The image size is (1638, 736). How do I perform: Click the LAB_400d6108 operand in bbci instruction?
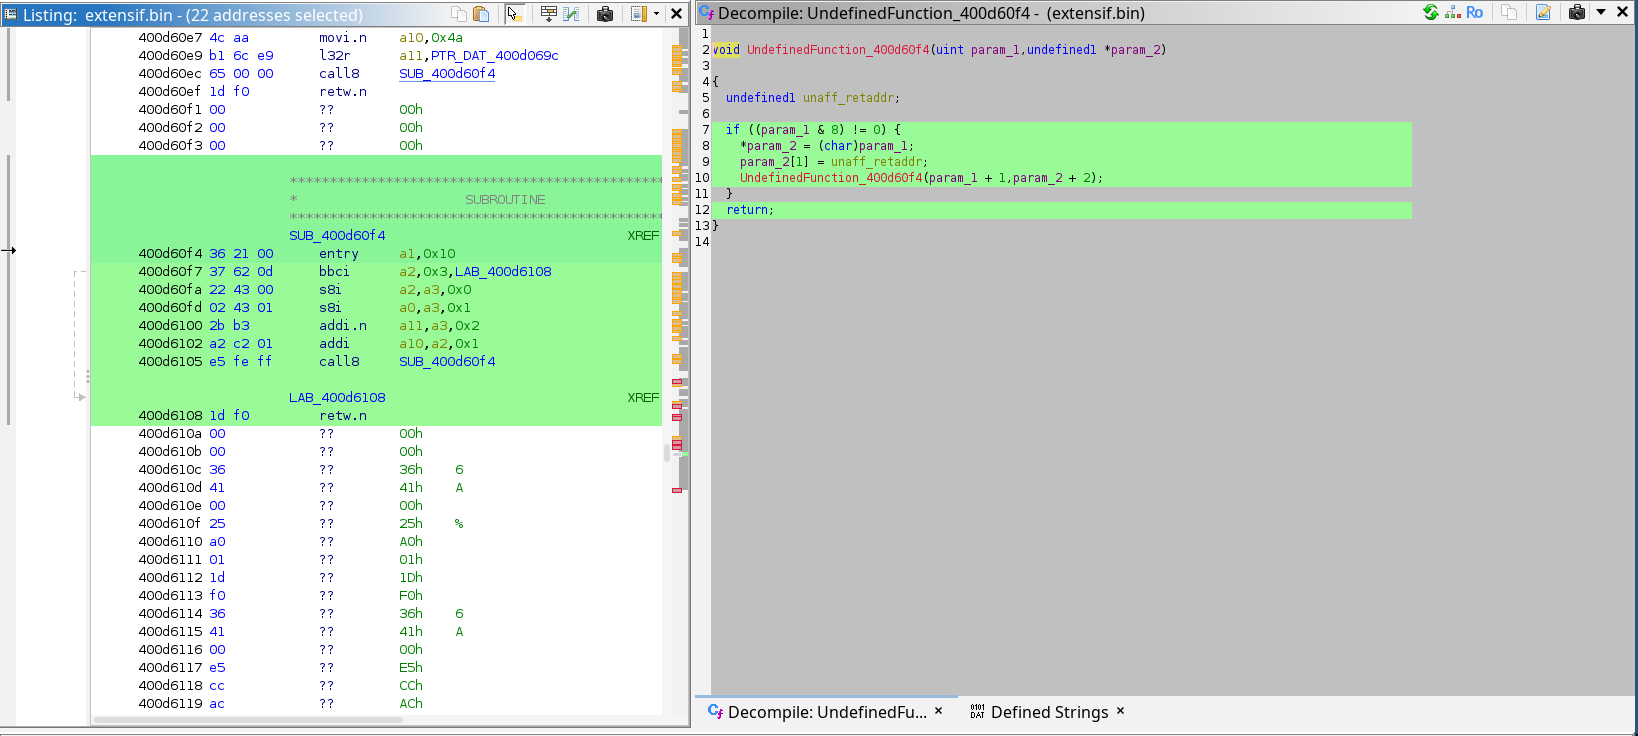click(503, 272)
